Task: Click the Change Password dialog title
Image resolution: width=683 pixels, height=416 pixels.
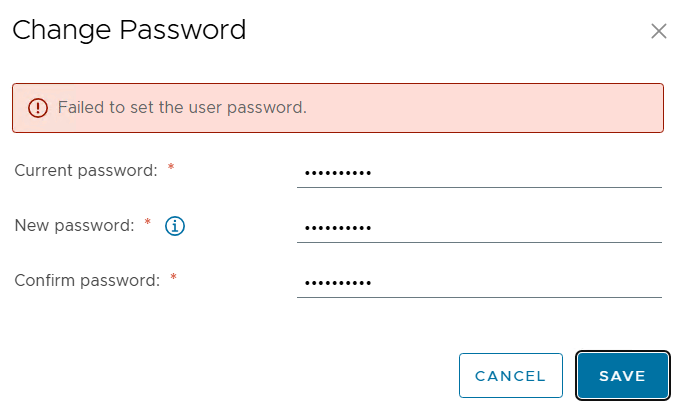Action: pyautogui.click(x=129, y=31)
